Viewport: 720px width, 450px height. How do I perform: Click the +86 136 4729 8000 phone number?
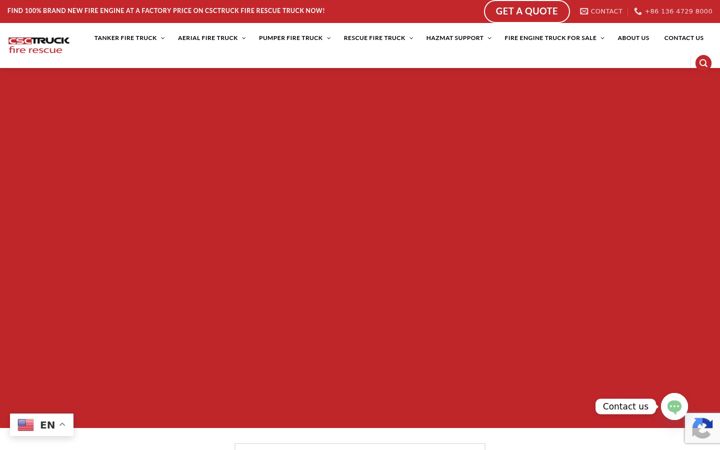(679, 11)
